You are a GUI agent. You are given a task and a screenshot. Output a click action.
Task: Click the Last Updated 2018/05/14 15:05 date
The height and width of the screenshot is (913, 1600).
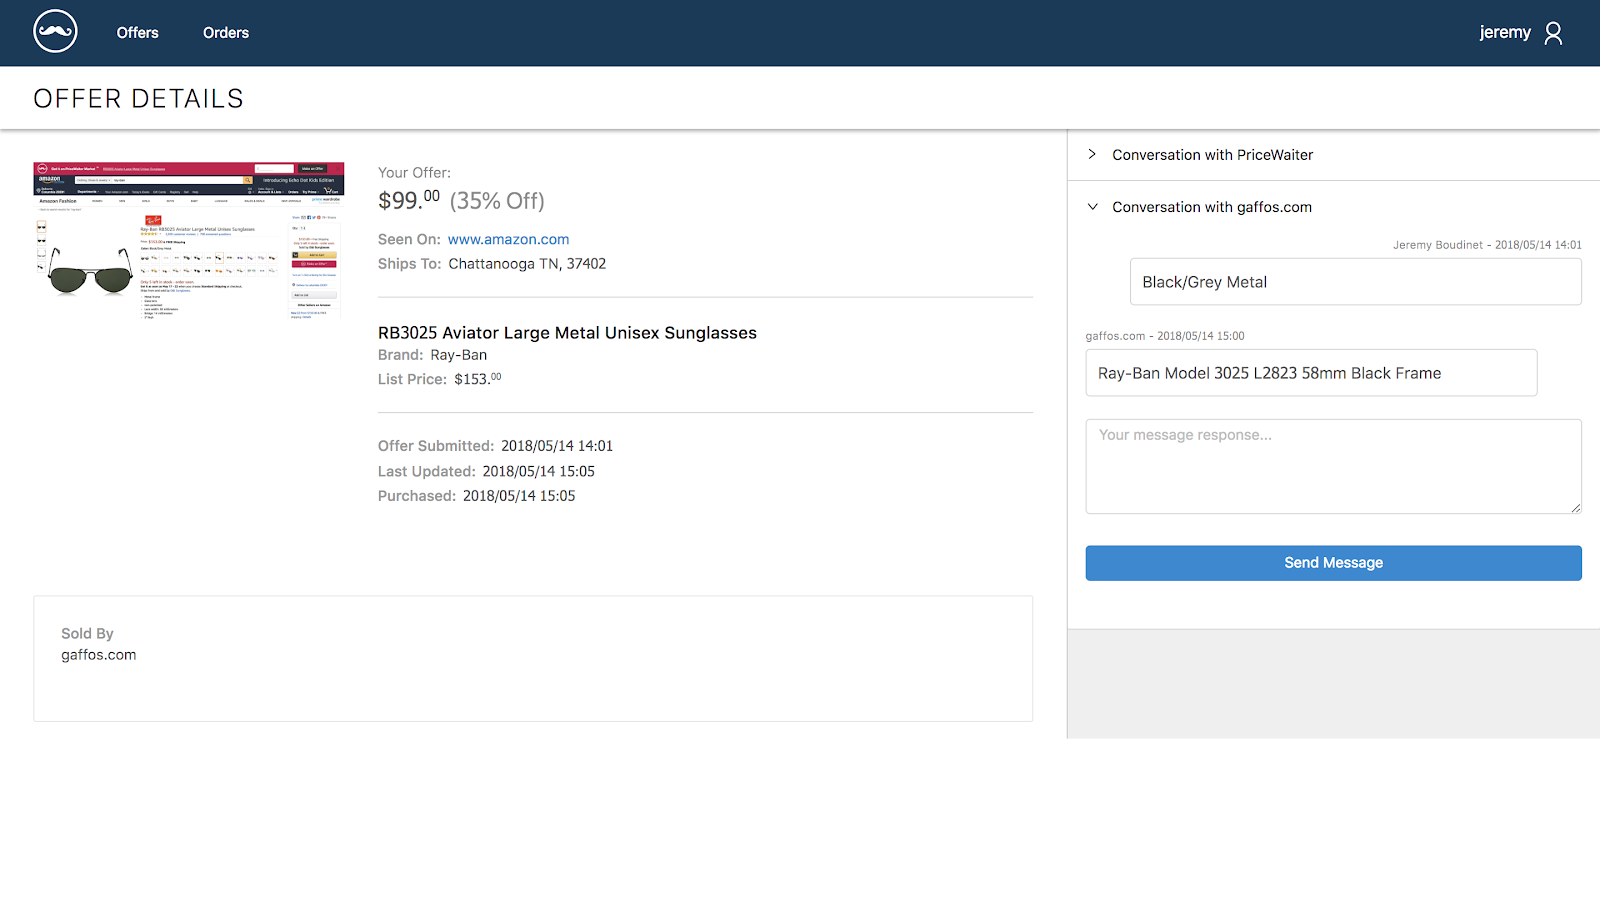click(539, 471)
